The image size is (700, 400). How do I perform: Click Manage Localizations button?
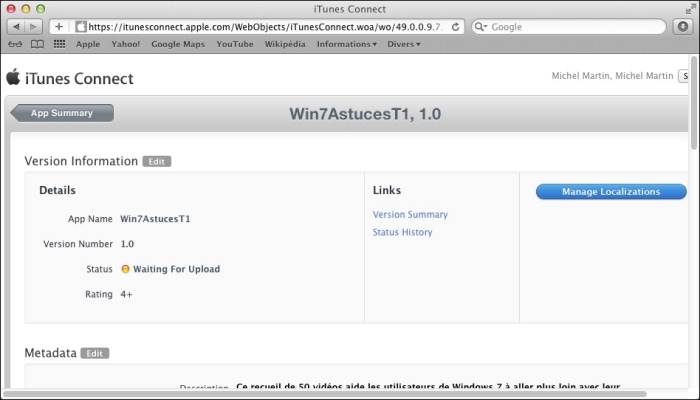(611, 192)
